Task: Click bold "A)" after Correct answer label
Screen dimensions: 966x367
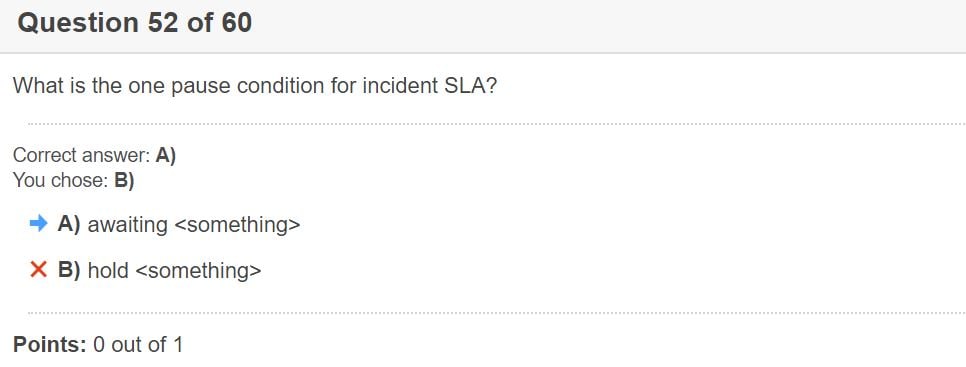Action: 166,155
